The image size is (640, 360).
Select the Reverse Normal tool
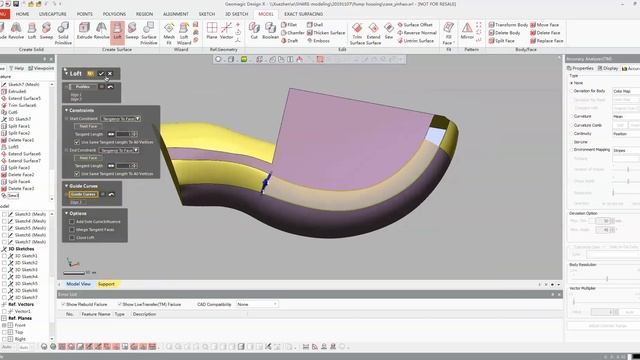[417, 33]
